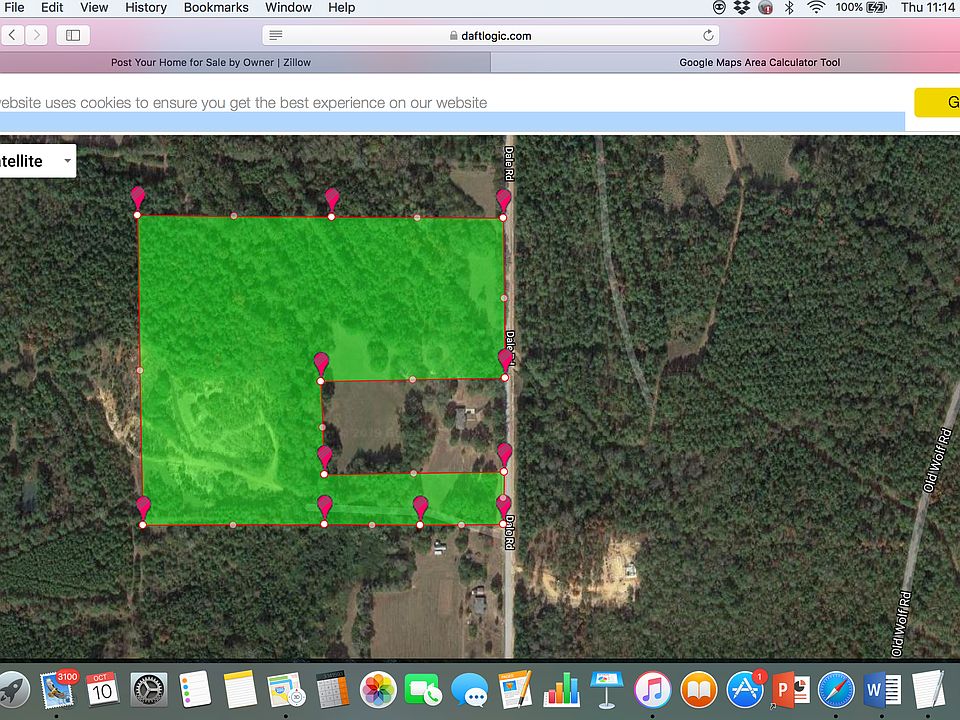This screenshot has height=720, width=960.
Task: Open the View menu
Action: coord(94,7)
